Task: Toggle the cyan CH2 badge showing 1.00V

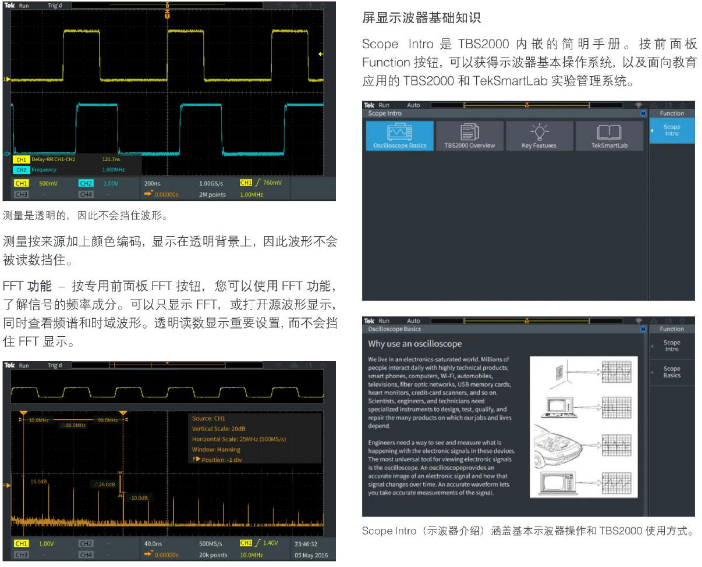Action: coord(86,183)
